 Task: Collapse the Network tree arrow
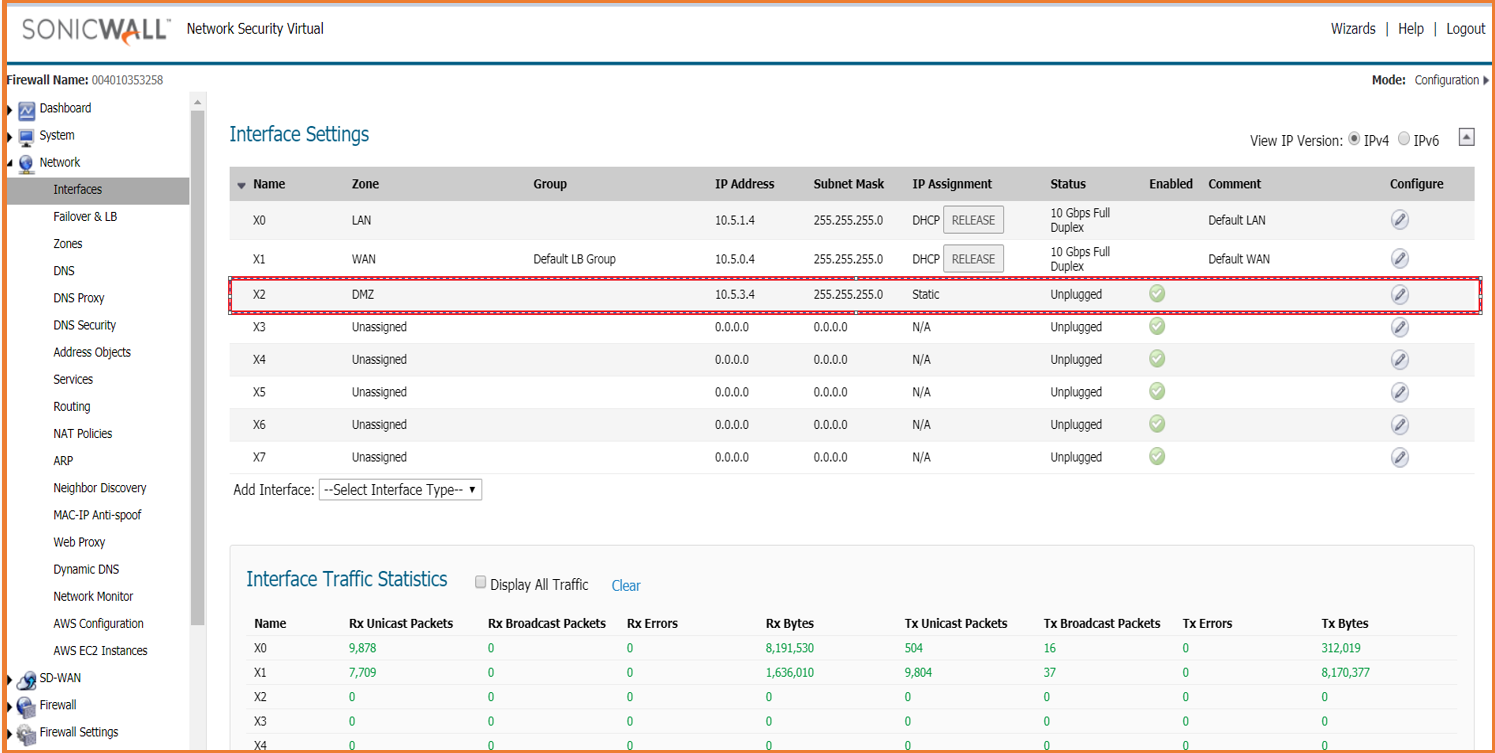(x=10, y=163)
